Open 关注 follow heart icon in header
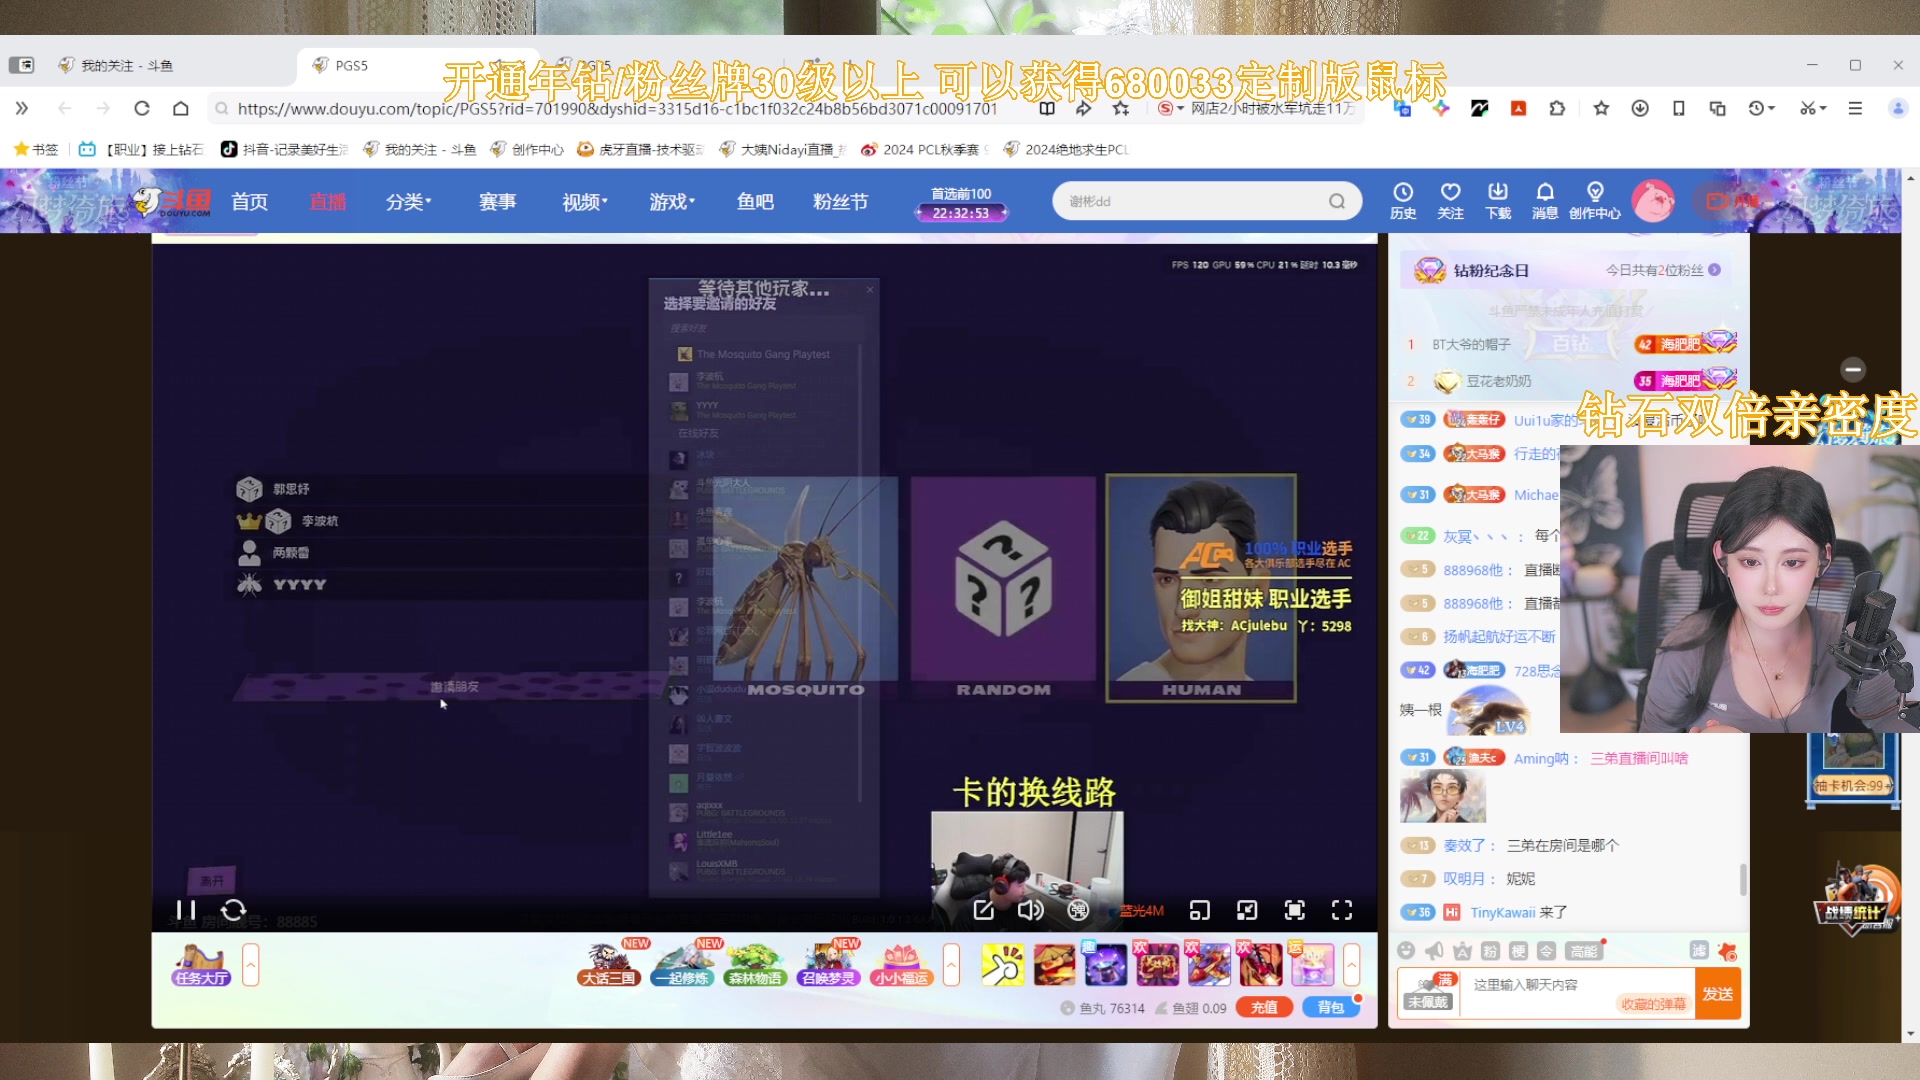1920x1080 pixels. [1450, 200]
